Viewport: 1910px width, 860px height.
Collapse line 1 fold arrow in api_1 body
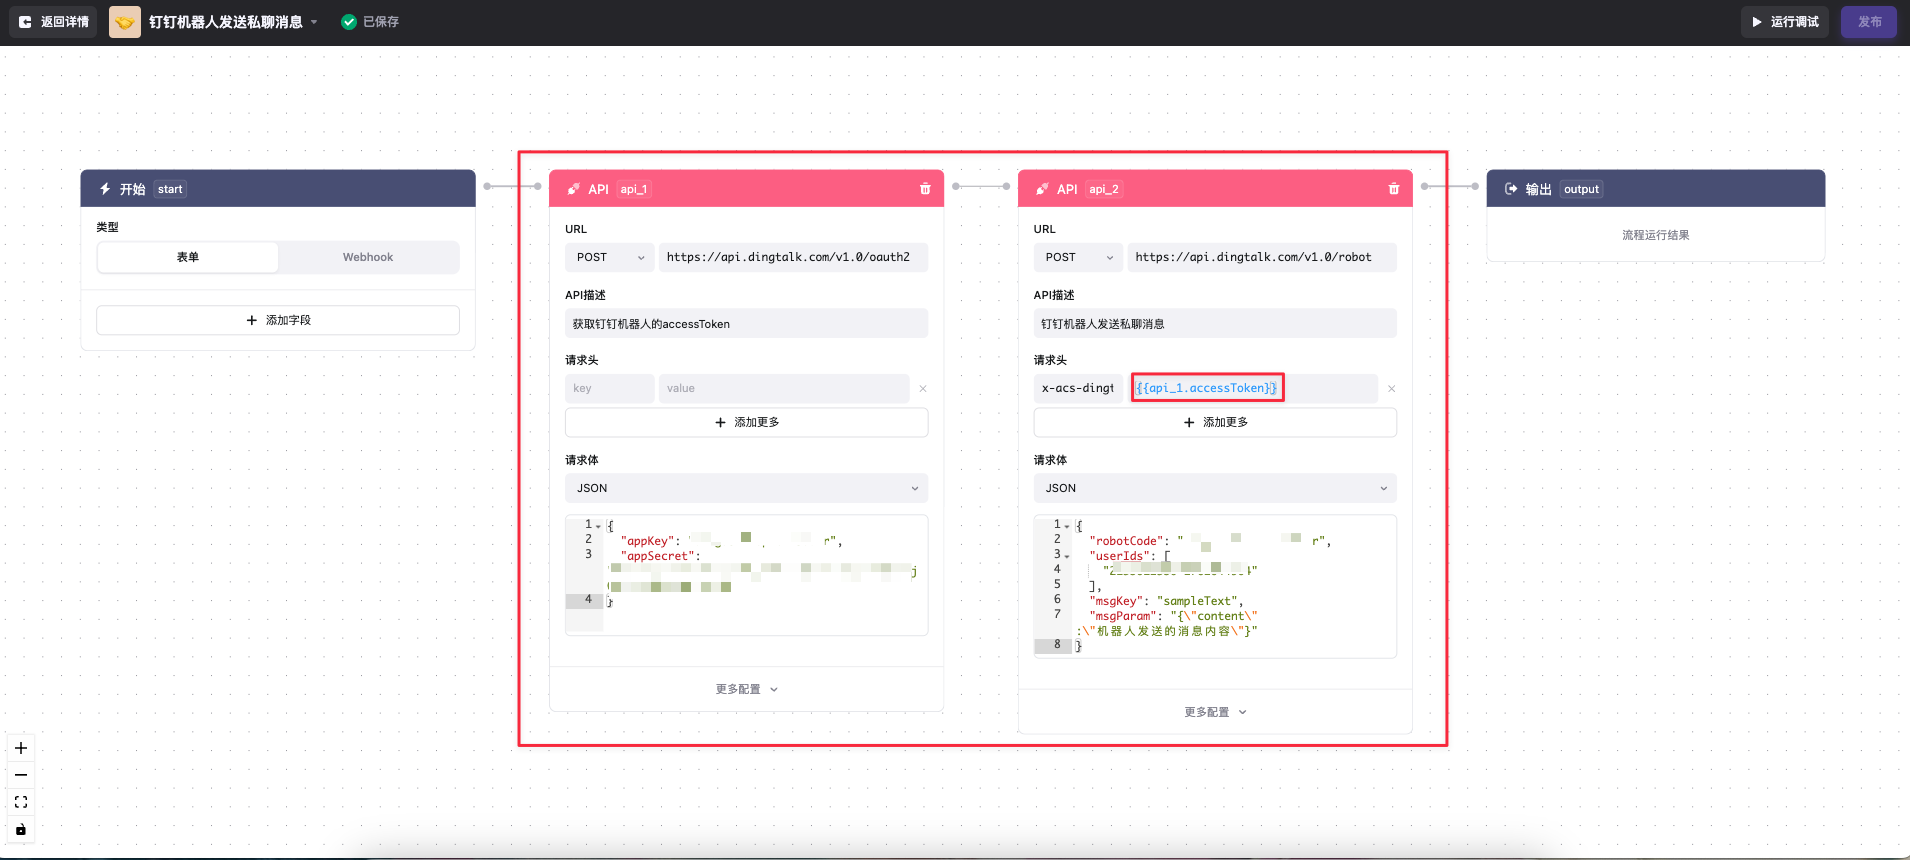click(599, 526)
